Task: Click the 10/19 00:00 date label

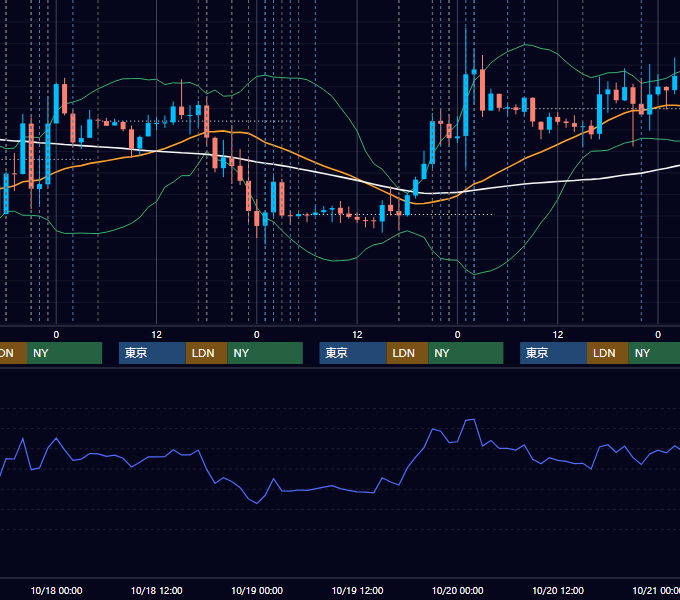Action: [x=257, y=590]
